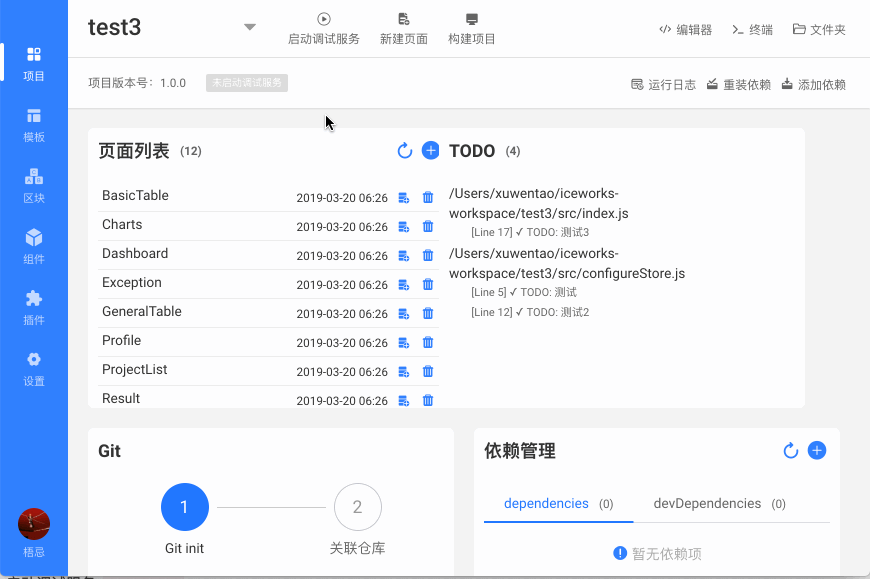
Task: Open the 设置 gear in sidebar
Action: click(34, 369)
